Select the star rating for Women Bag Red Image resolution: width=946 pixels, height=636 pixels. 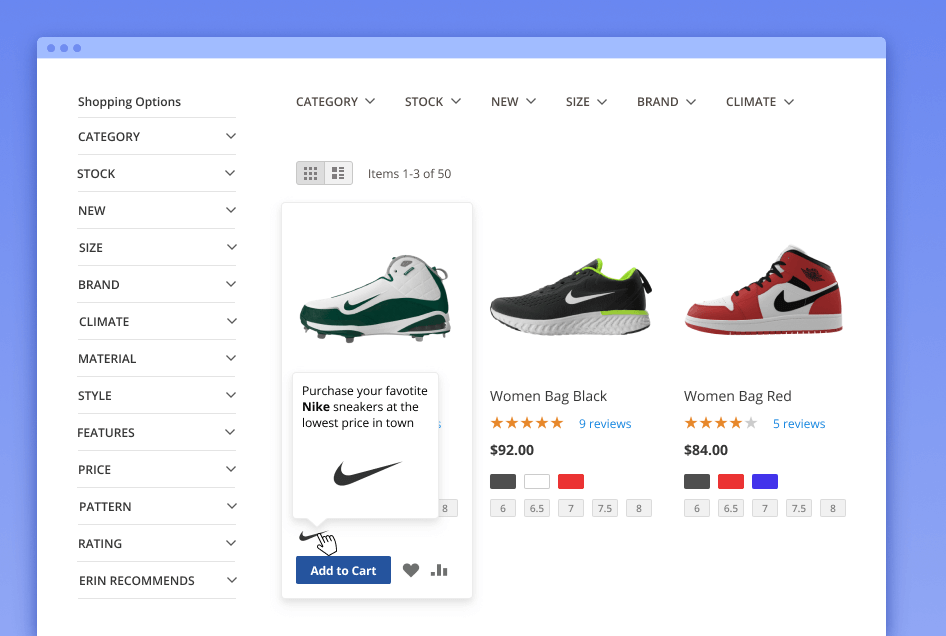tap(720, 422)
